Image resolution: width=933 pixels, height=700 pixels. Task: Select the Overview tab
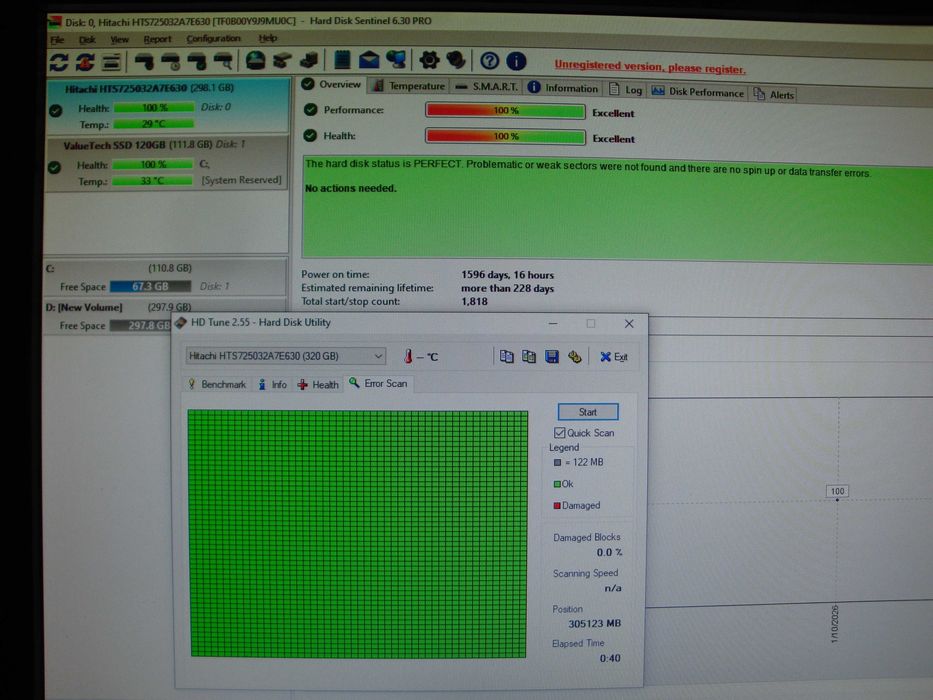coord(331,84)
